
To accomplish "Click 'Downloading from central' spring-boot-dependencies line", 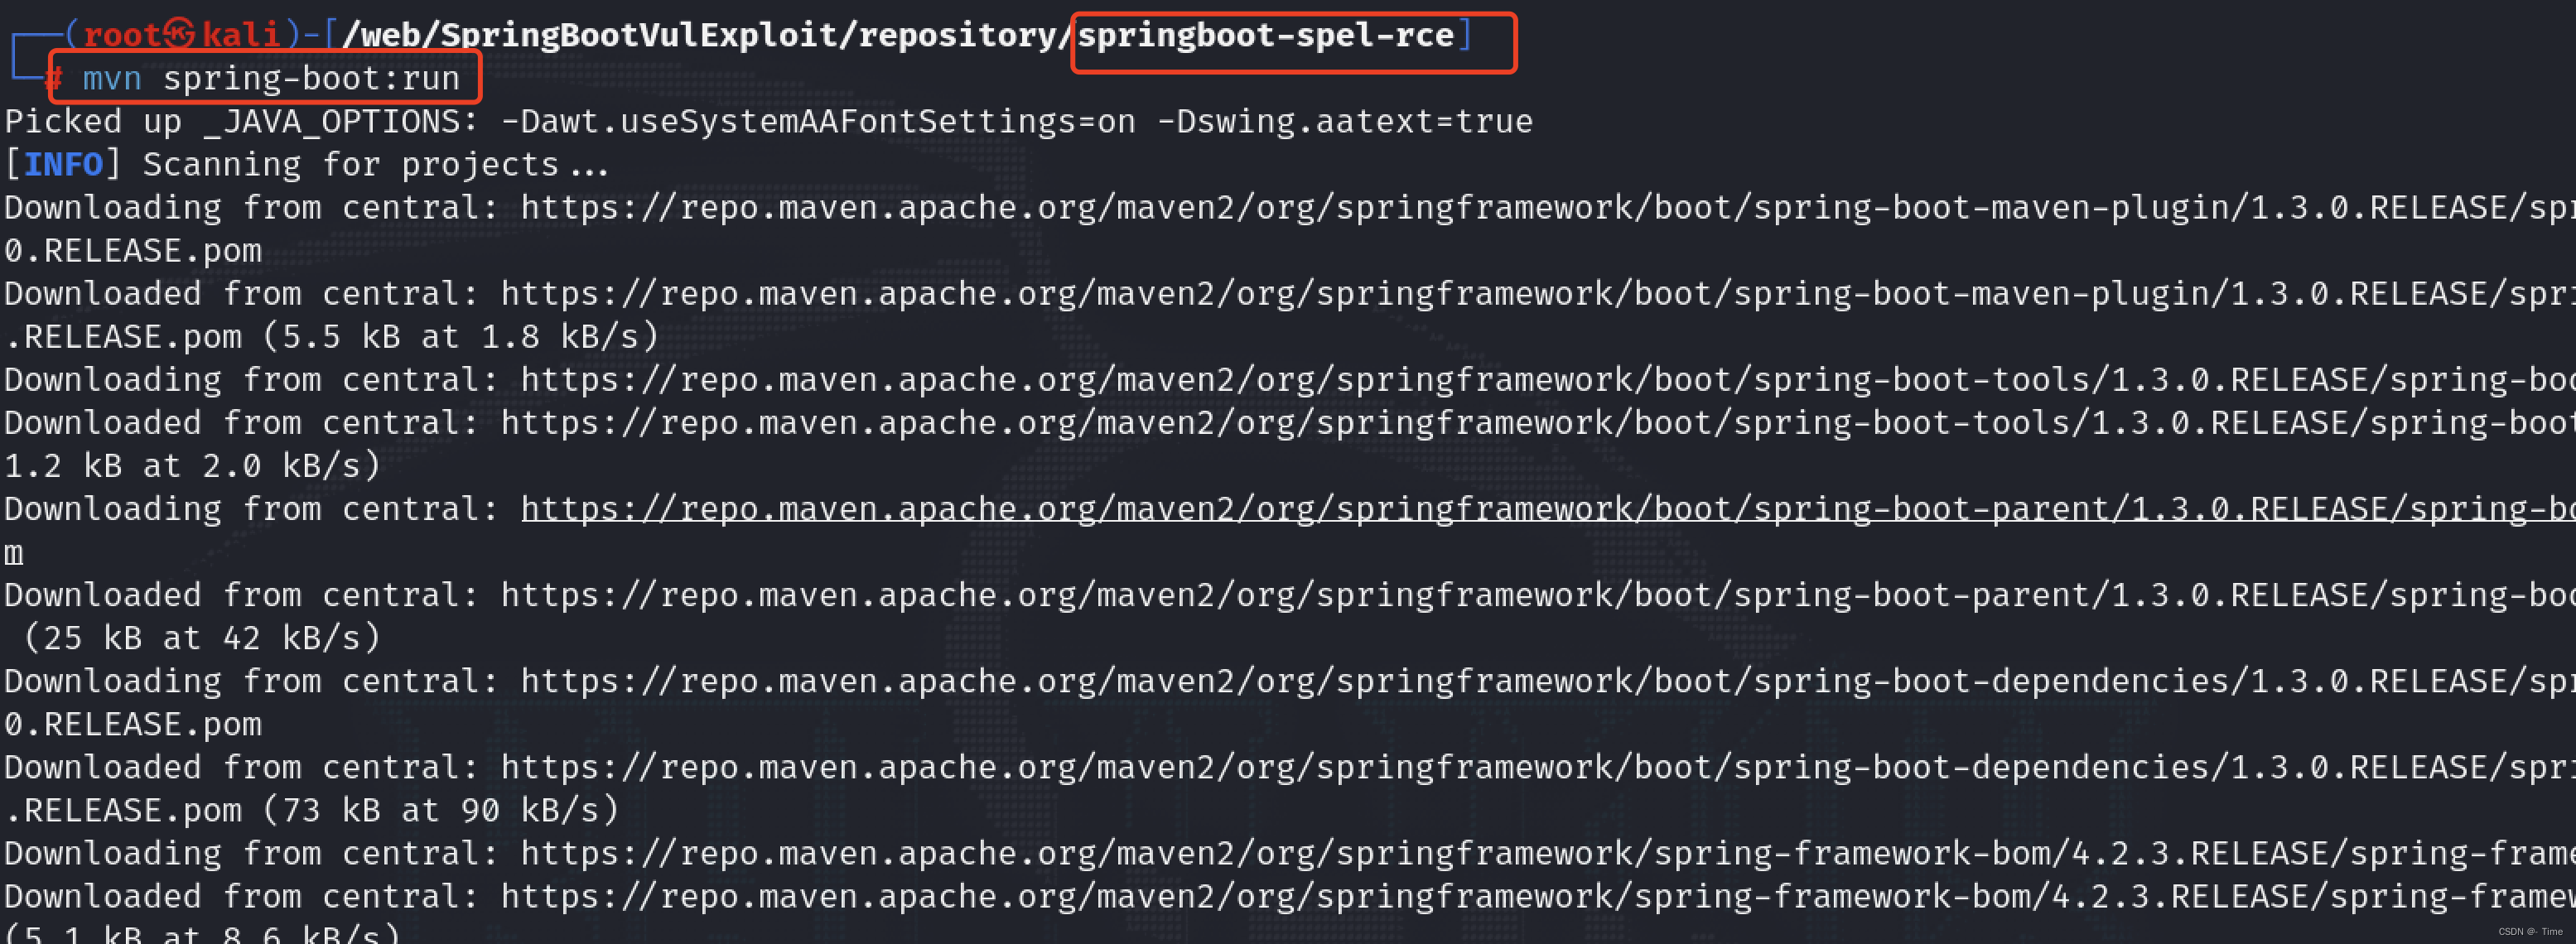I will (x=1290, y=681).
